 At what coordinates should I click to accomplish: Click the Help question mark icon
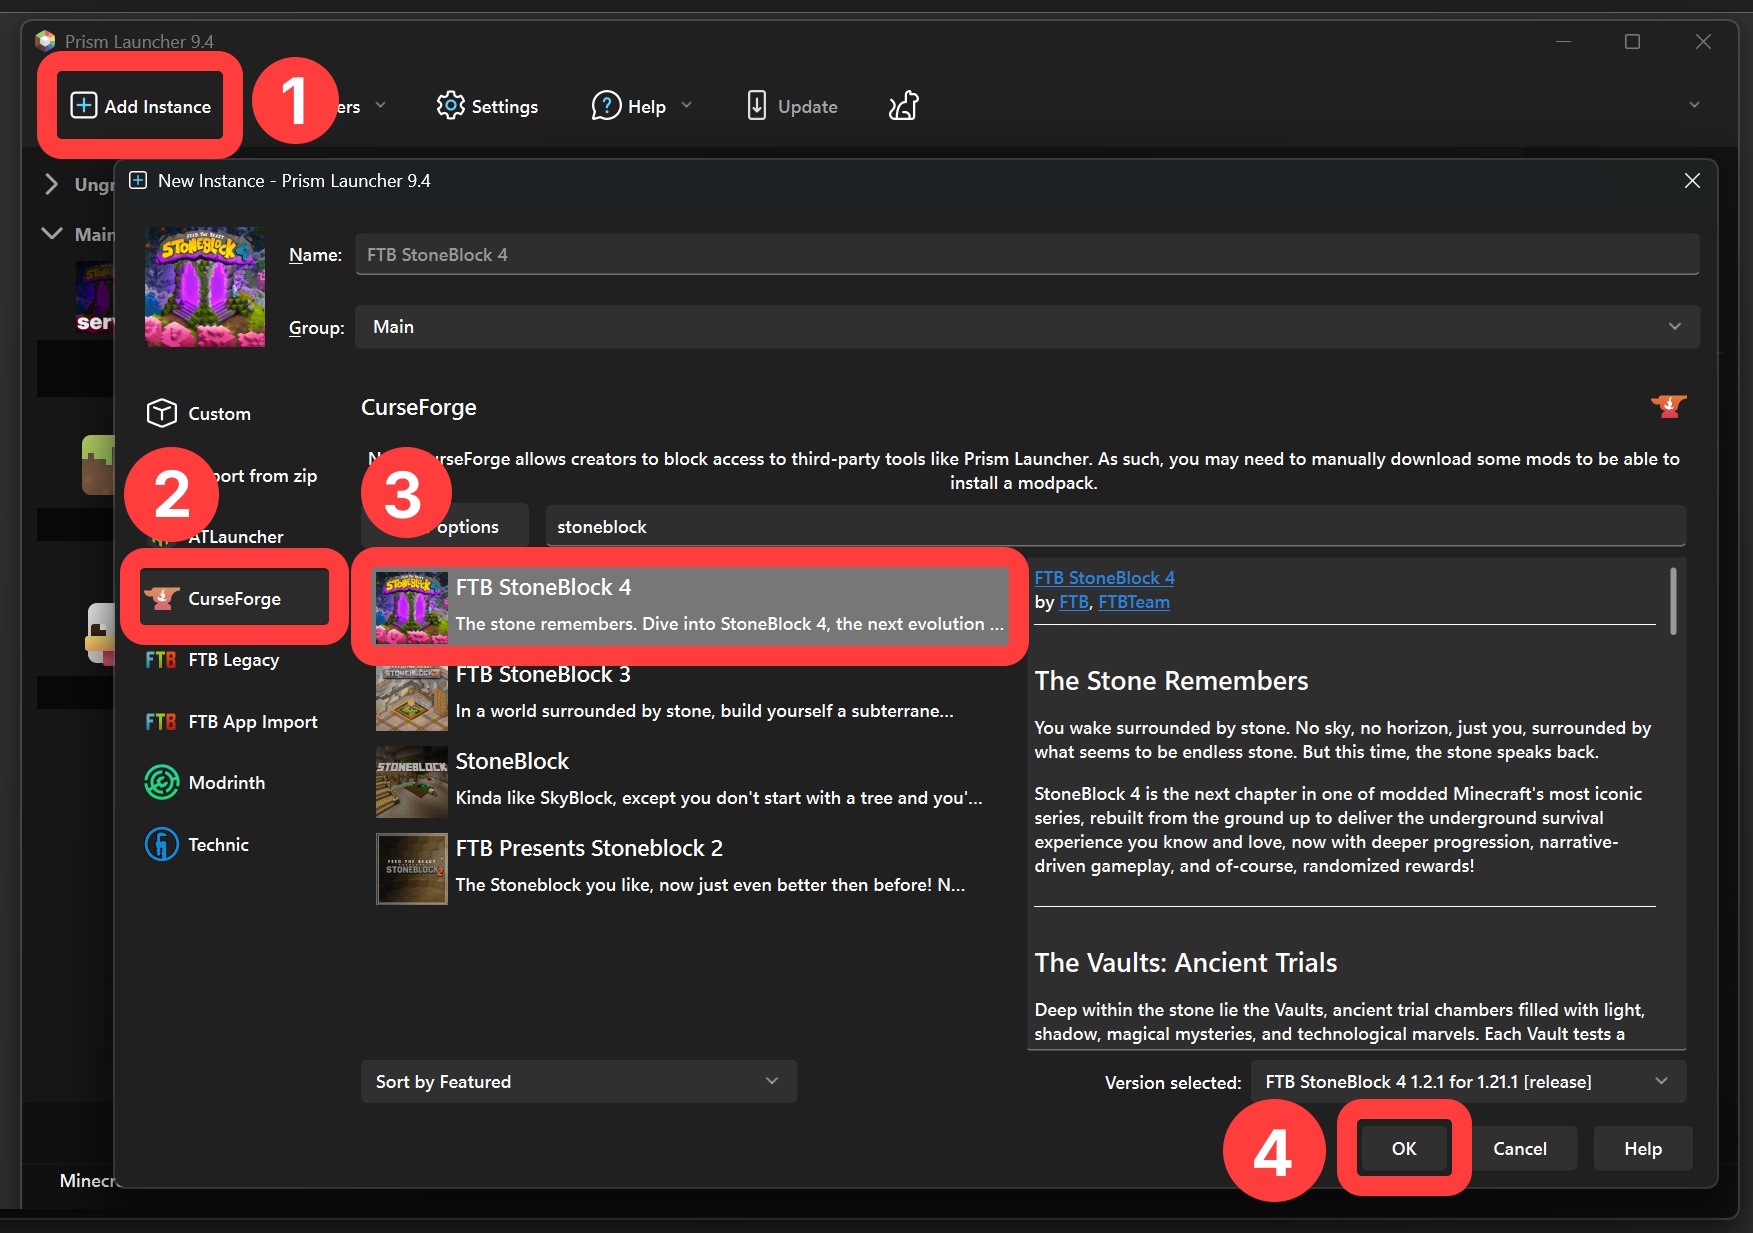click(606, 106)
